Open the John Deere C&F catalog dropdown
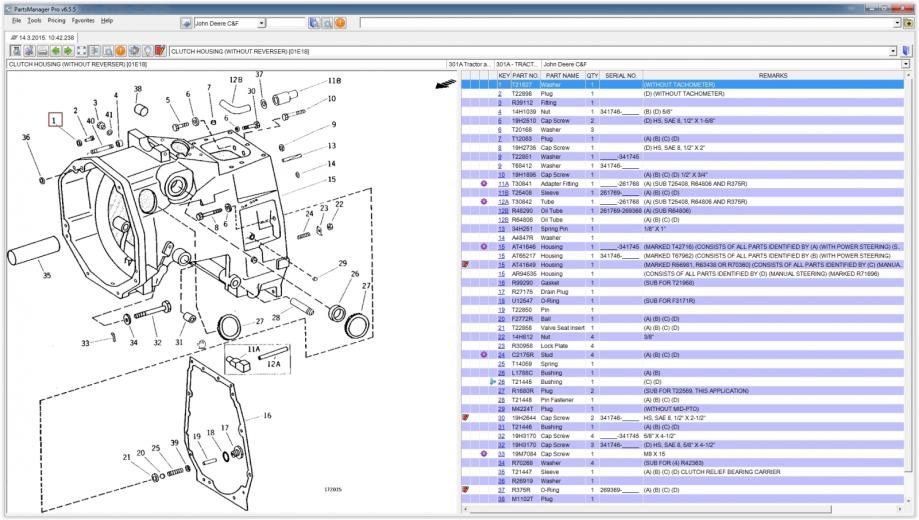919x520 pixels. coord(261,22)
